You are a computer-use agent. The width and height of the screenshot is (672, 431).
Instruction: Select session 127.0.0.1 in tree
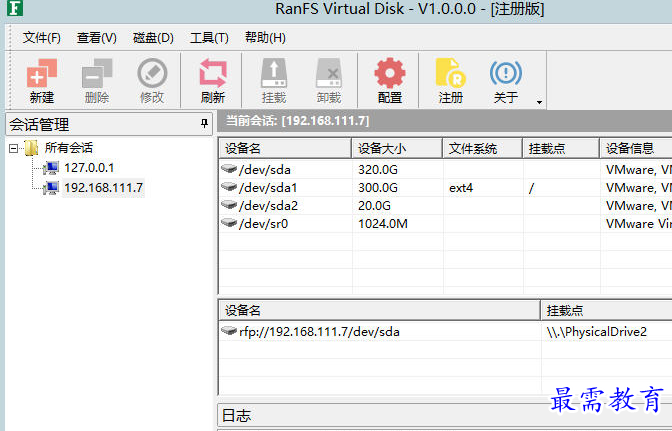(x=89, y=168)
